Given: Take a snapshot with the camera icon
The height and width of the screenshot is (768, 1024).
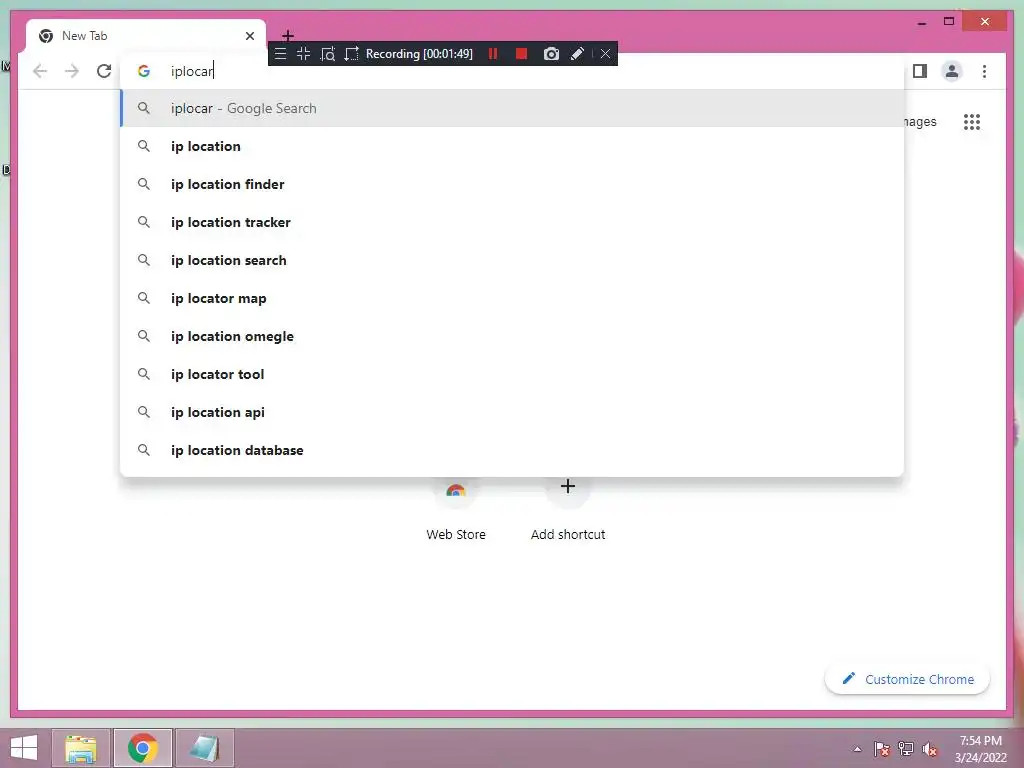Looking at the screenshot, I should pos(551,54).
